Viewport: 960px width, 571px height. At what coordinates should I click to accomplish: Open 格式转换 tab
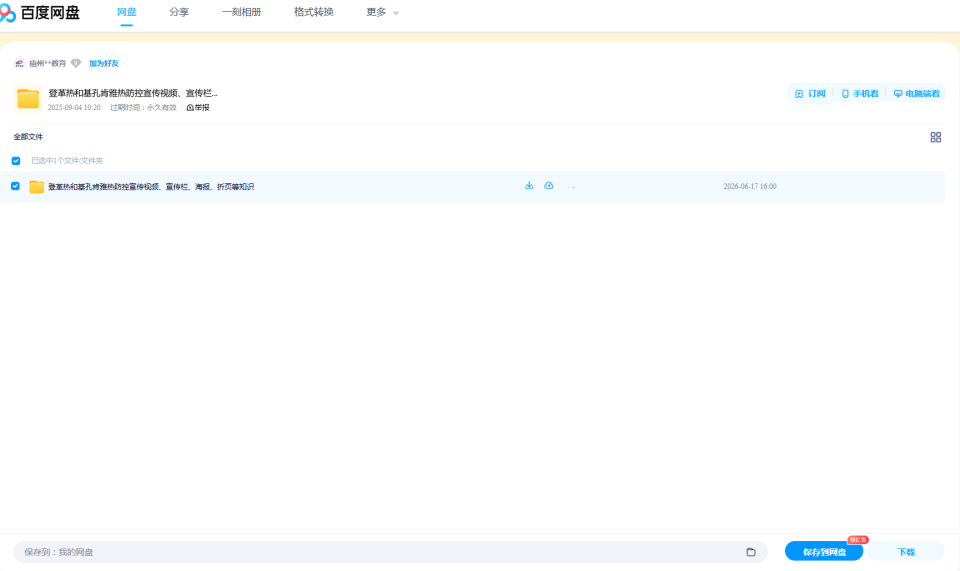point(313,12)
